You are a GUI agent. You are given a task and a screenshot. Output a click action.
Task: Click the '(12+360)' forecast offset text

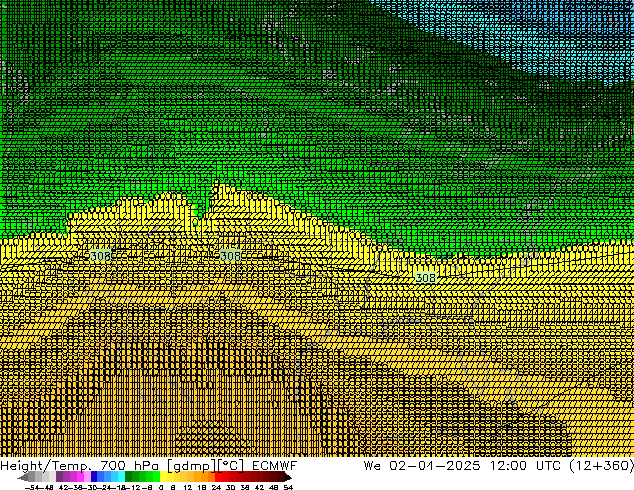601,466
